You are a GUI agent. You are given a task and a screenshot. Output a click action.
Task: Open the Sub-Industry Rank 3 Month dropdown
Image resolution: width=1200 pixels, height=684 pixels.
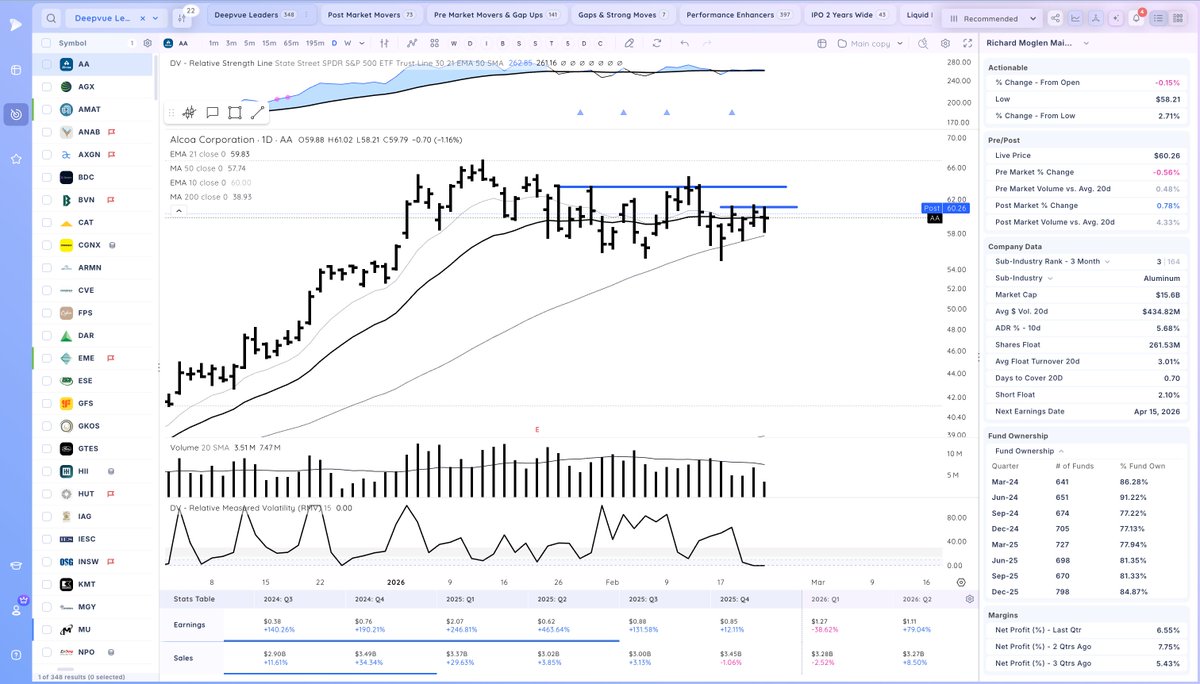(1109, 261)
